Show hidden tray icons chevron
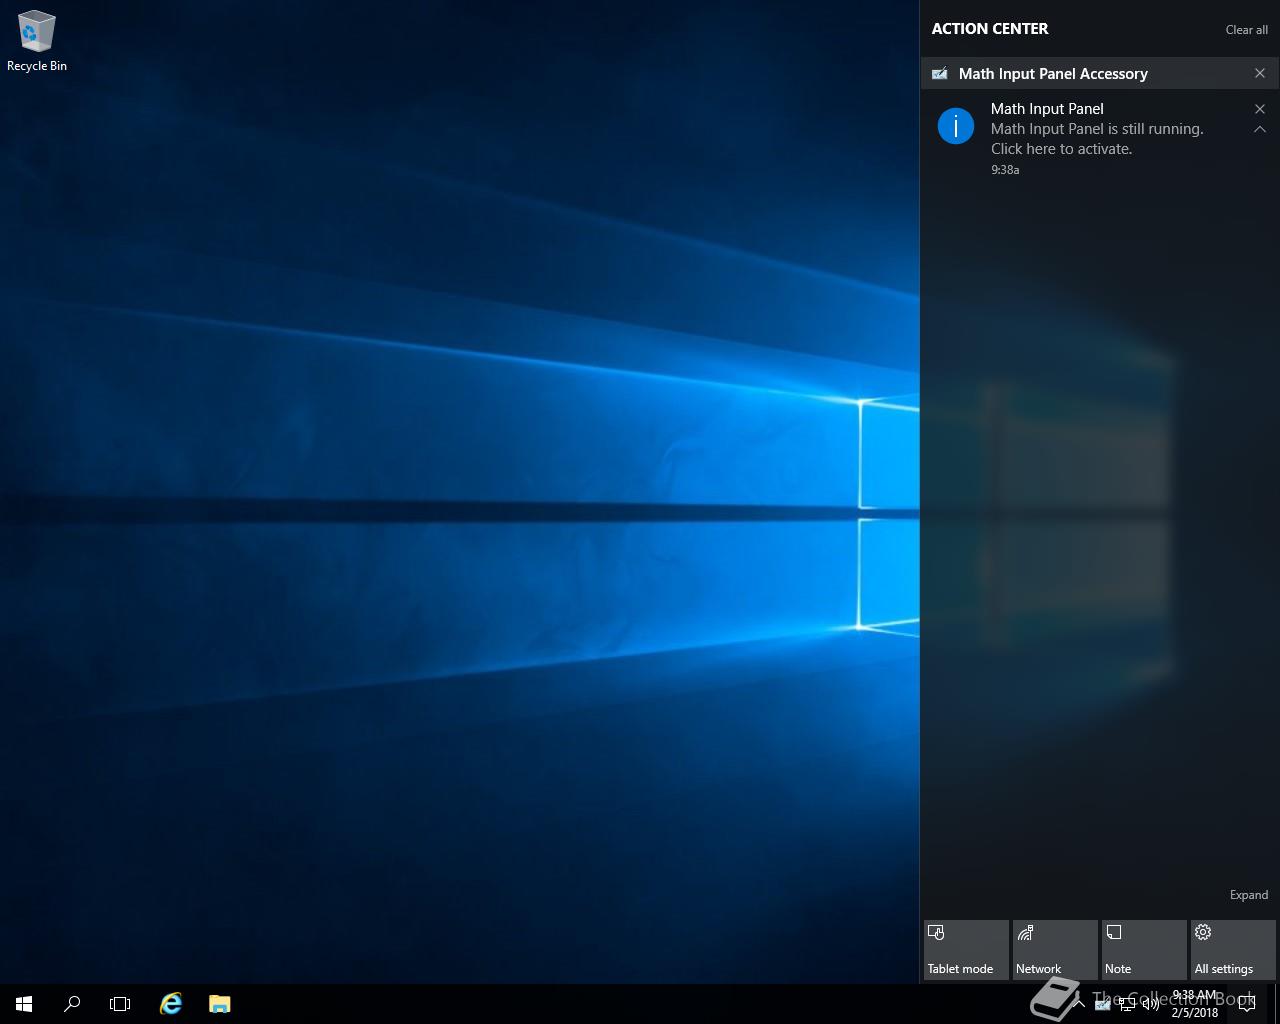The height and width of the screenshot is (1024, 1280). tap(1079, 1004)
